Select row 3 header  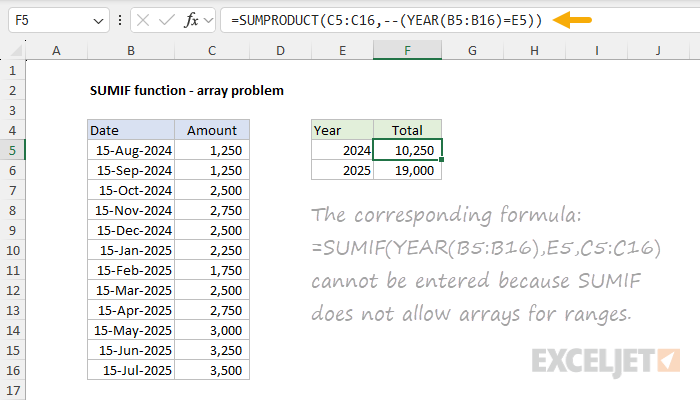(12, 110)
